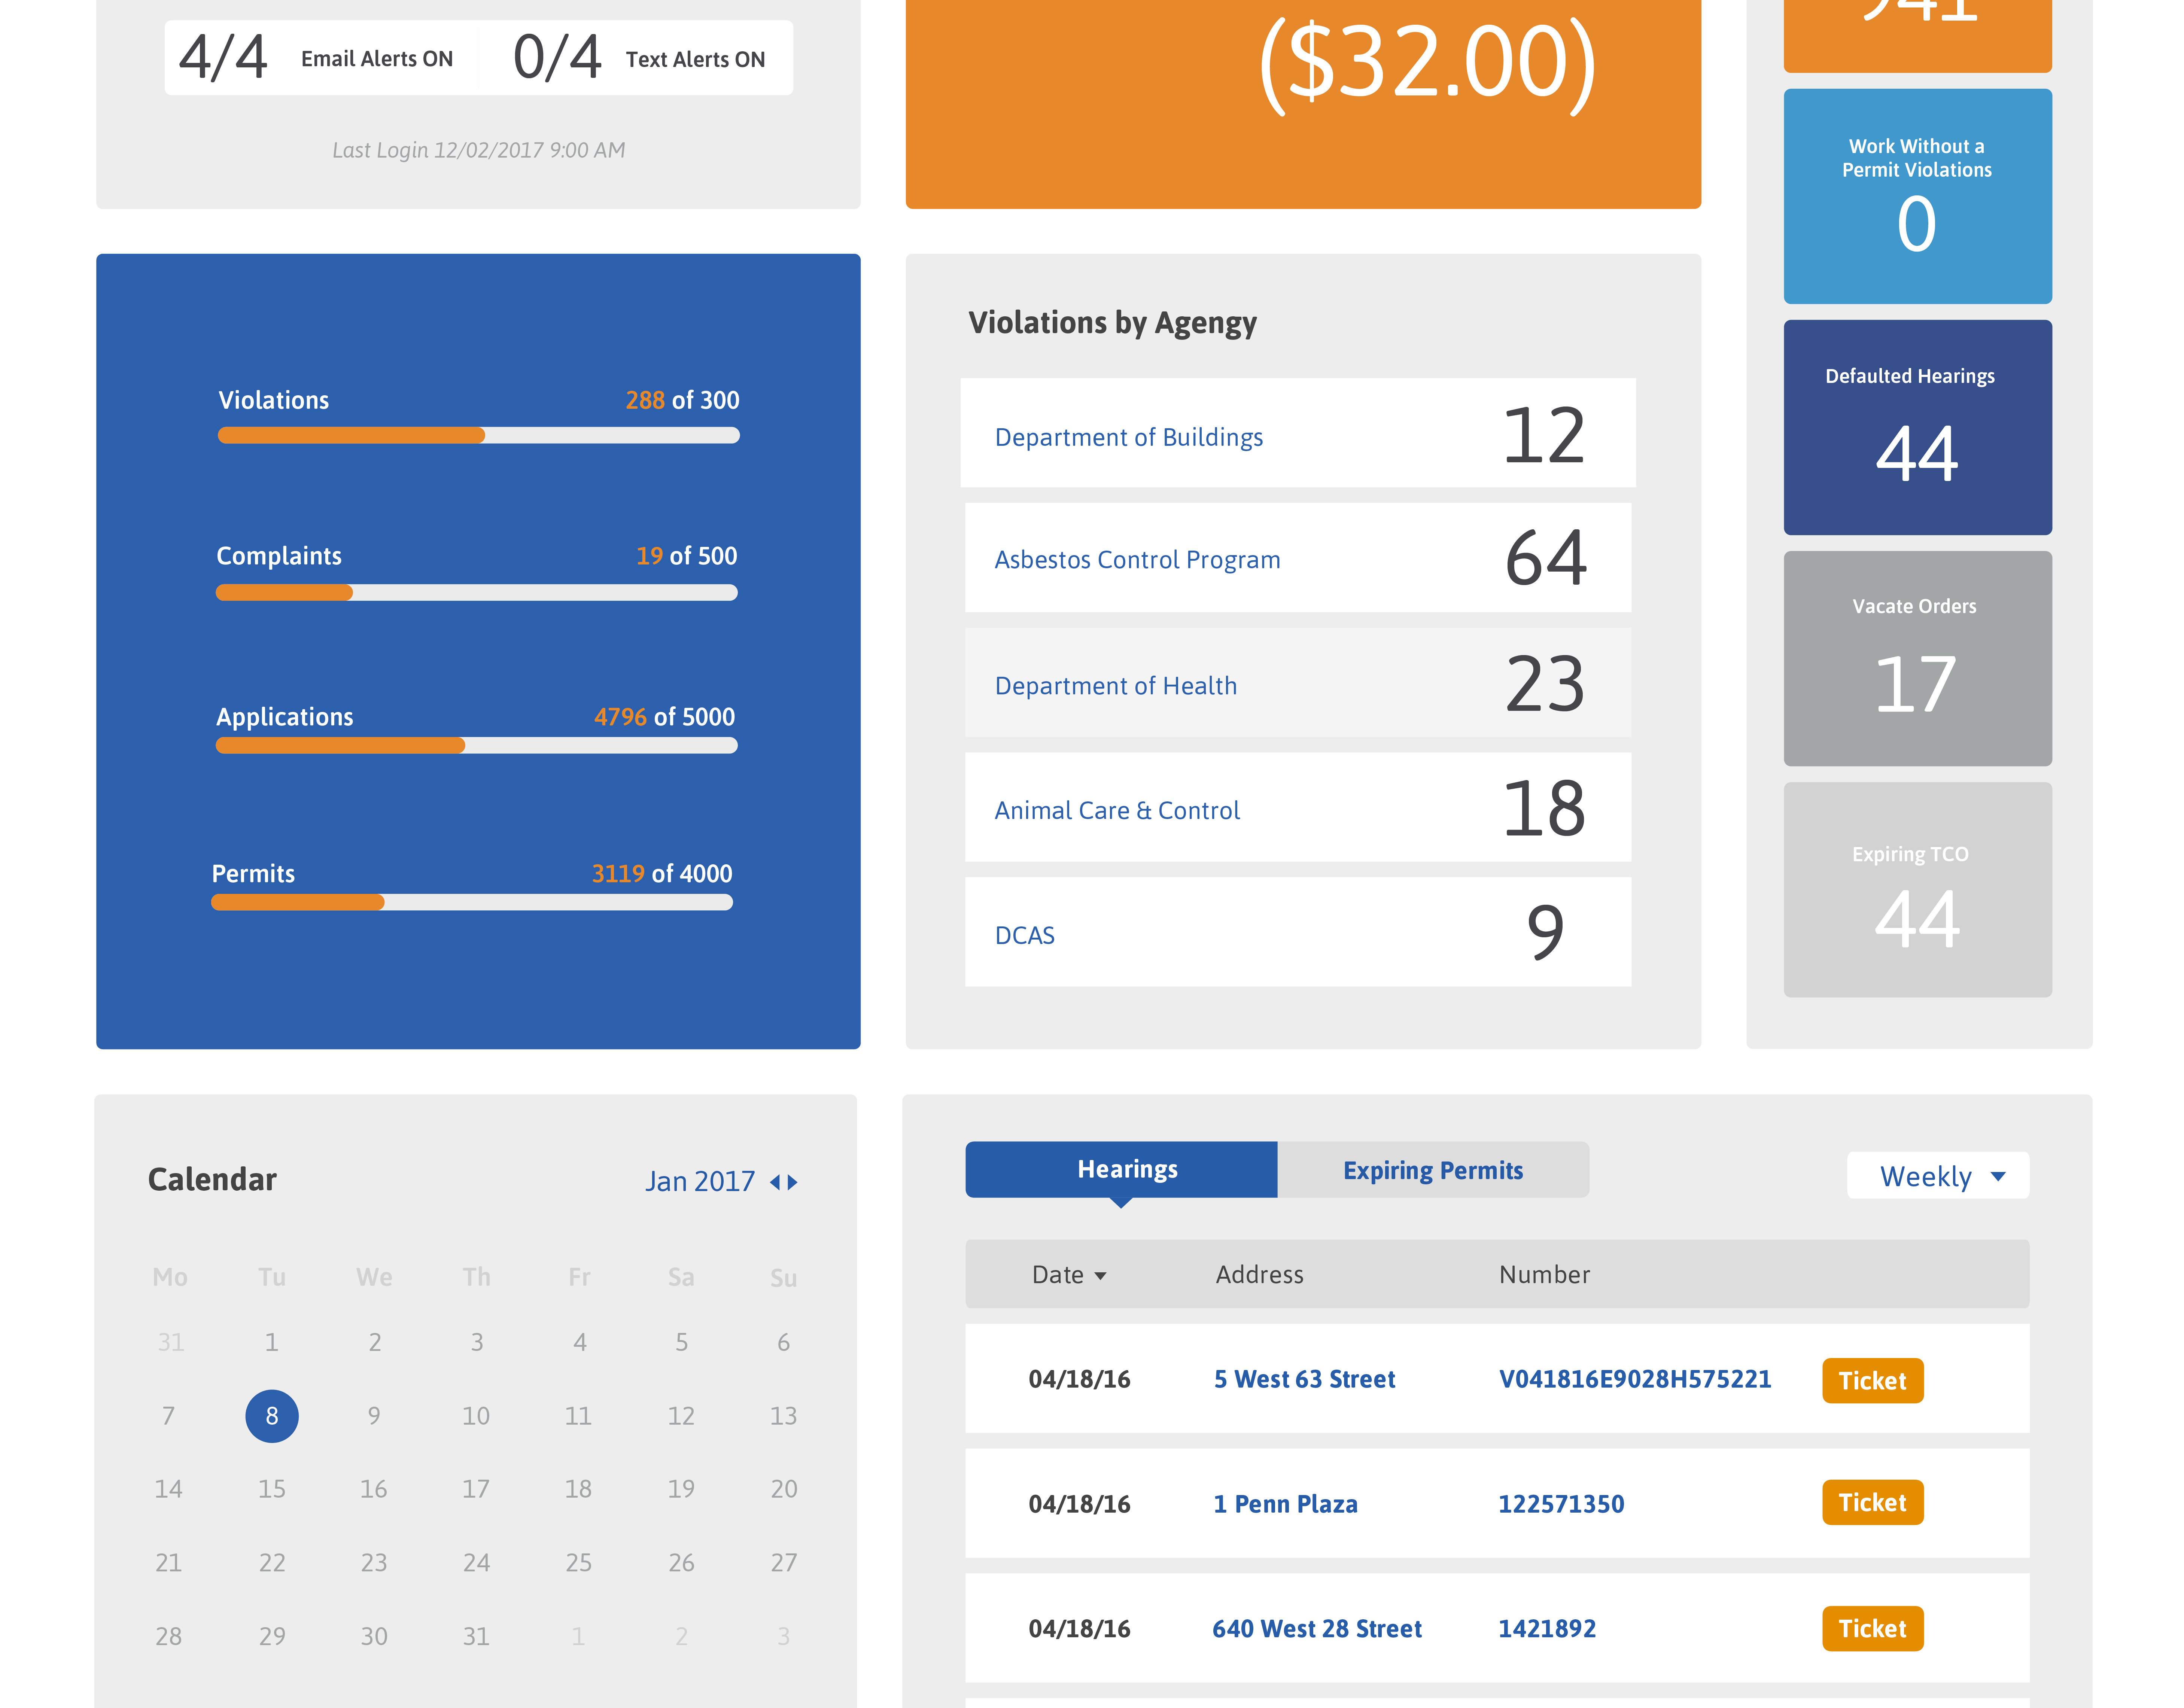
Task: Click Ticket button for 1 Penn Plaza
Action: [1872, 1502]
